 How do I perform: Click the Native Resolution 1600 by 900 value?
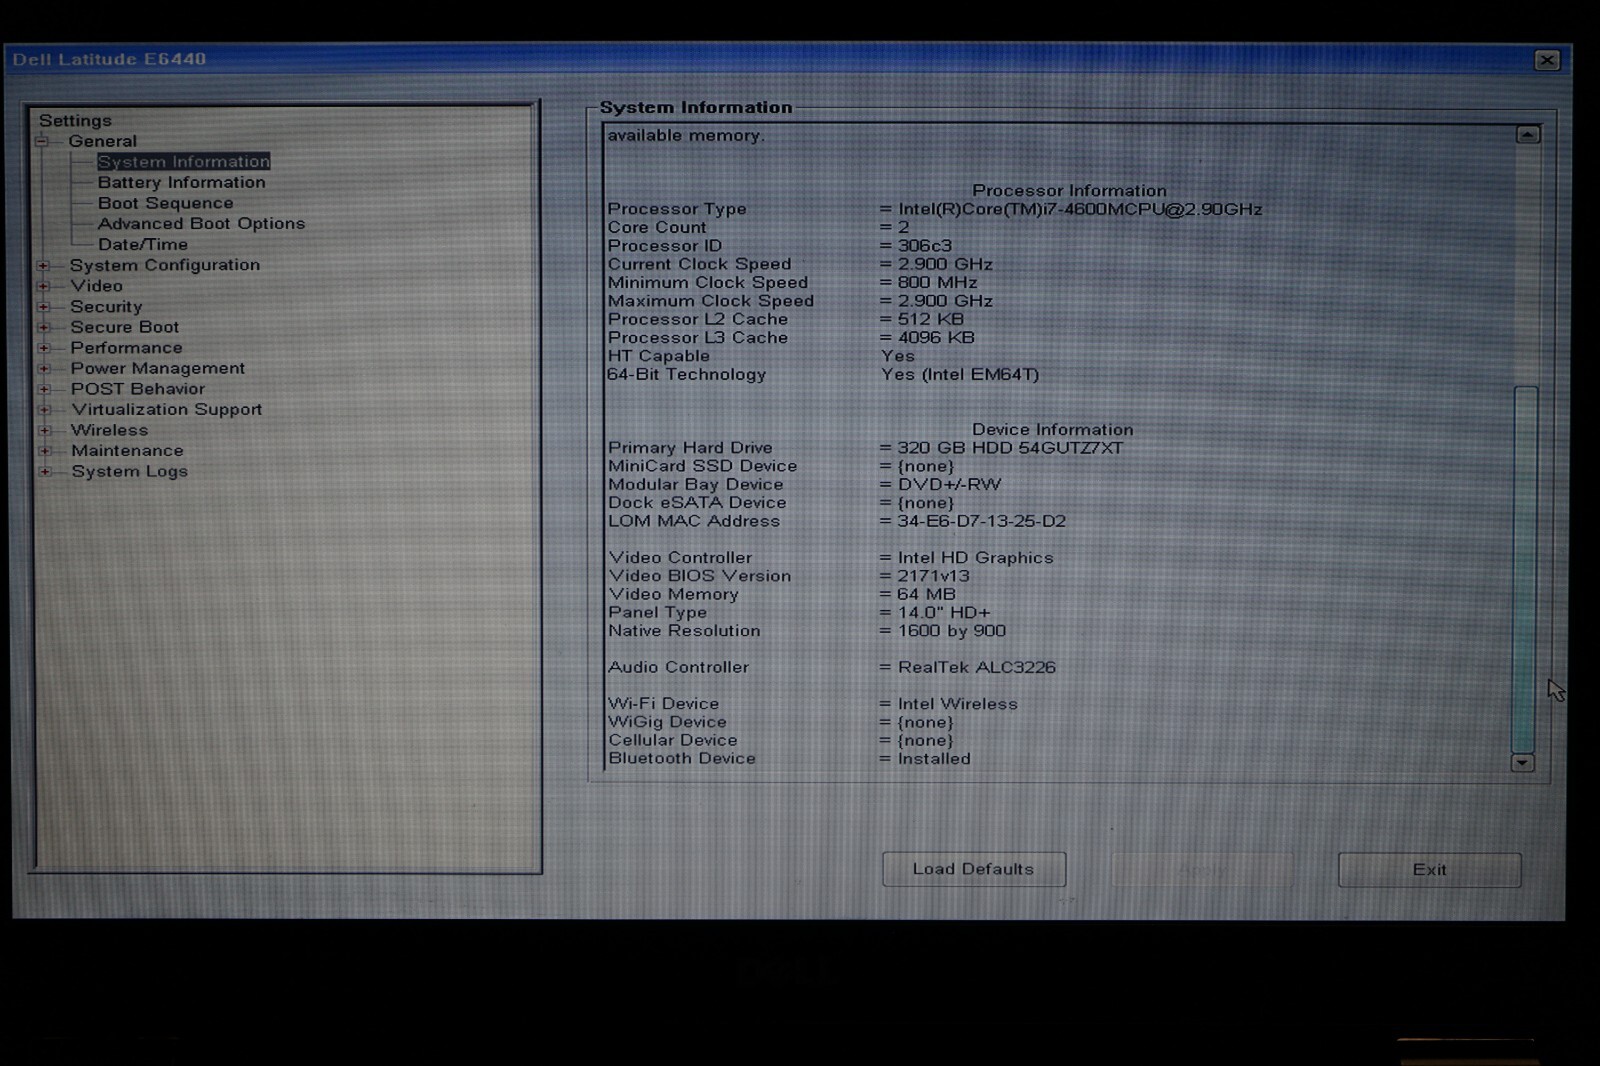point(952,631)
